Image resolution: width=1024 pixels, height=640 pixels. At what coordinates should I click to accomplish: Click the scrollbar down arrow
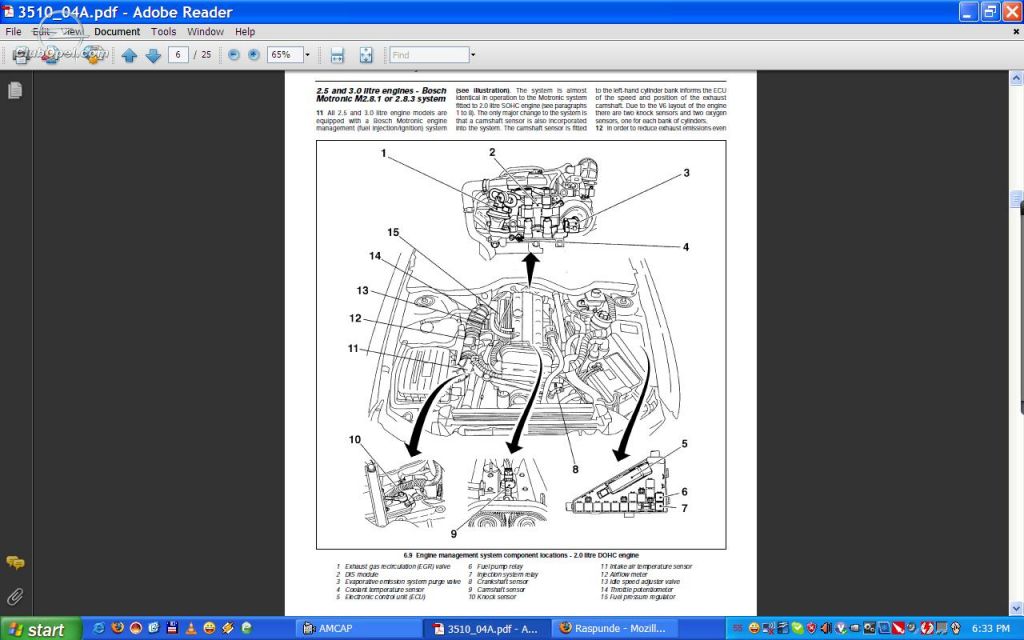(x=1016, y=609)
